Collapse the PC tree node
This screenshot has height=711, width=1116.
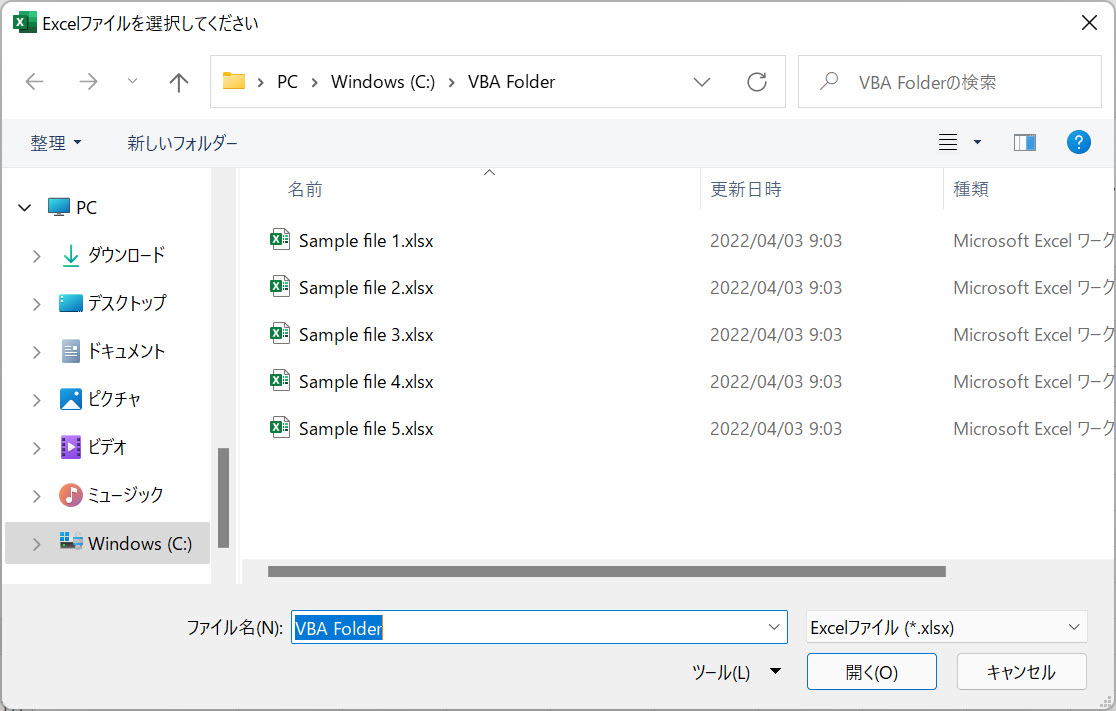23,207
